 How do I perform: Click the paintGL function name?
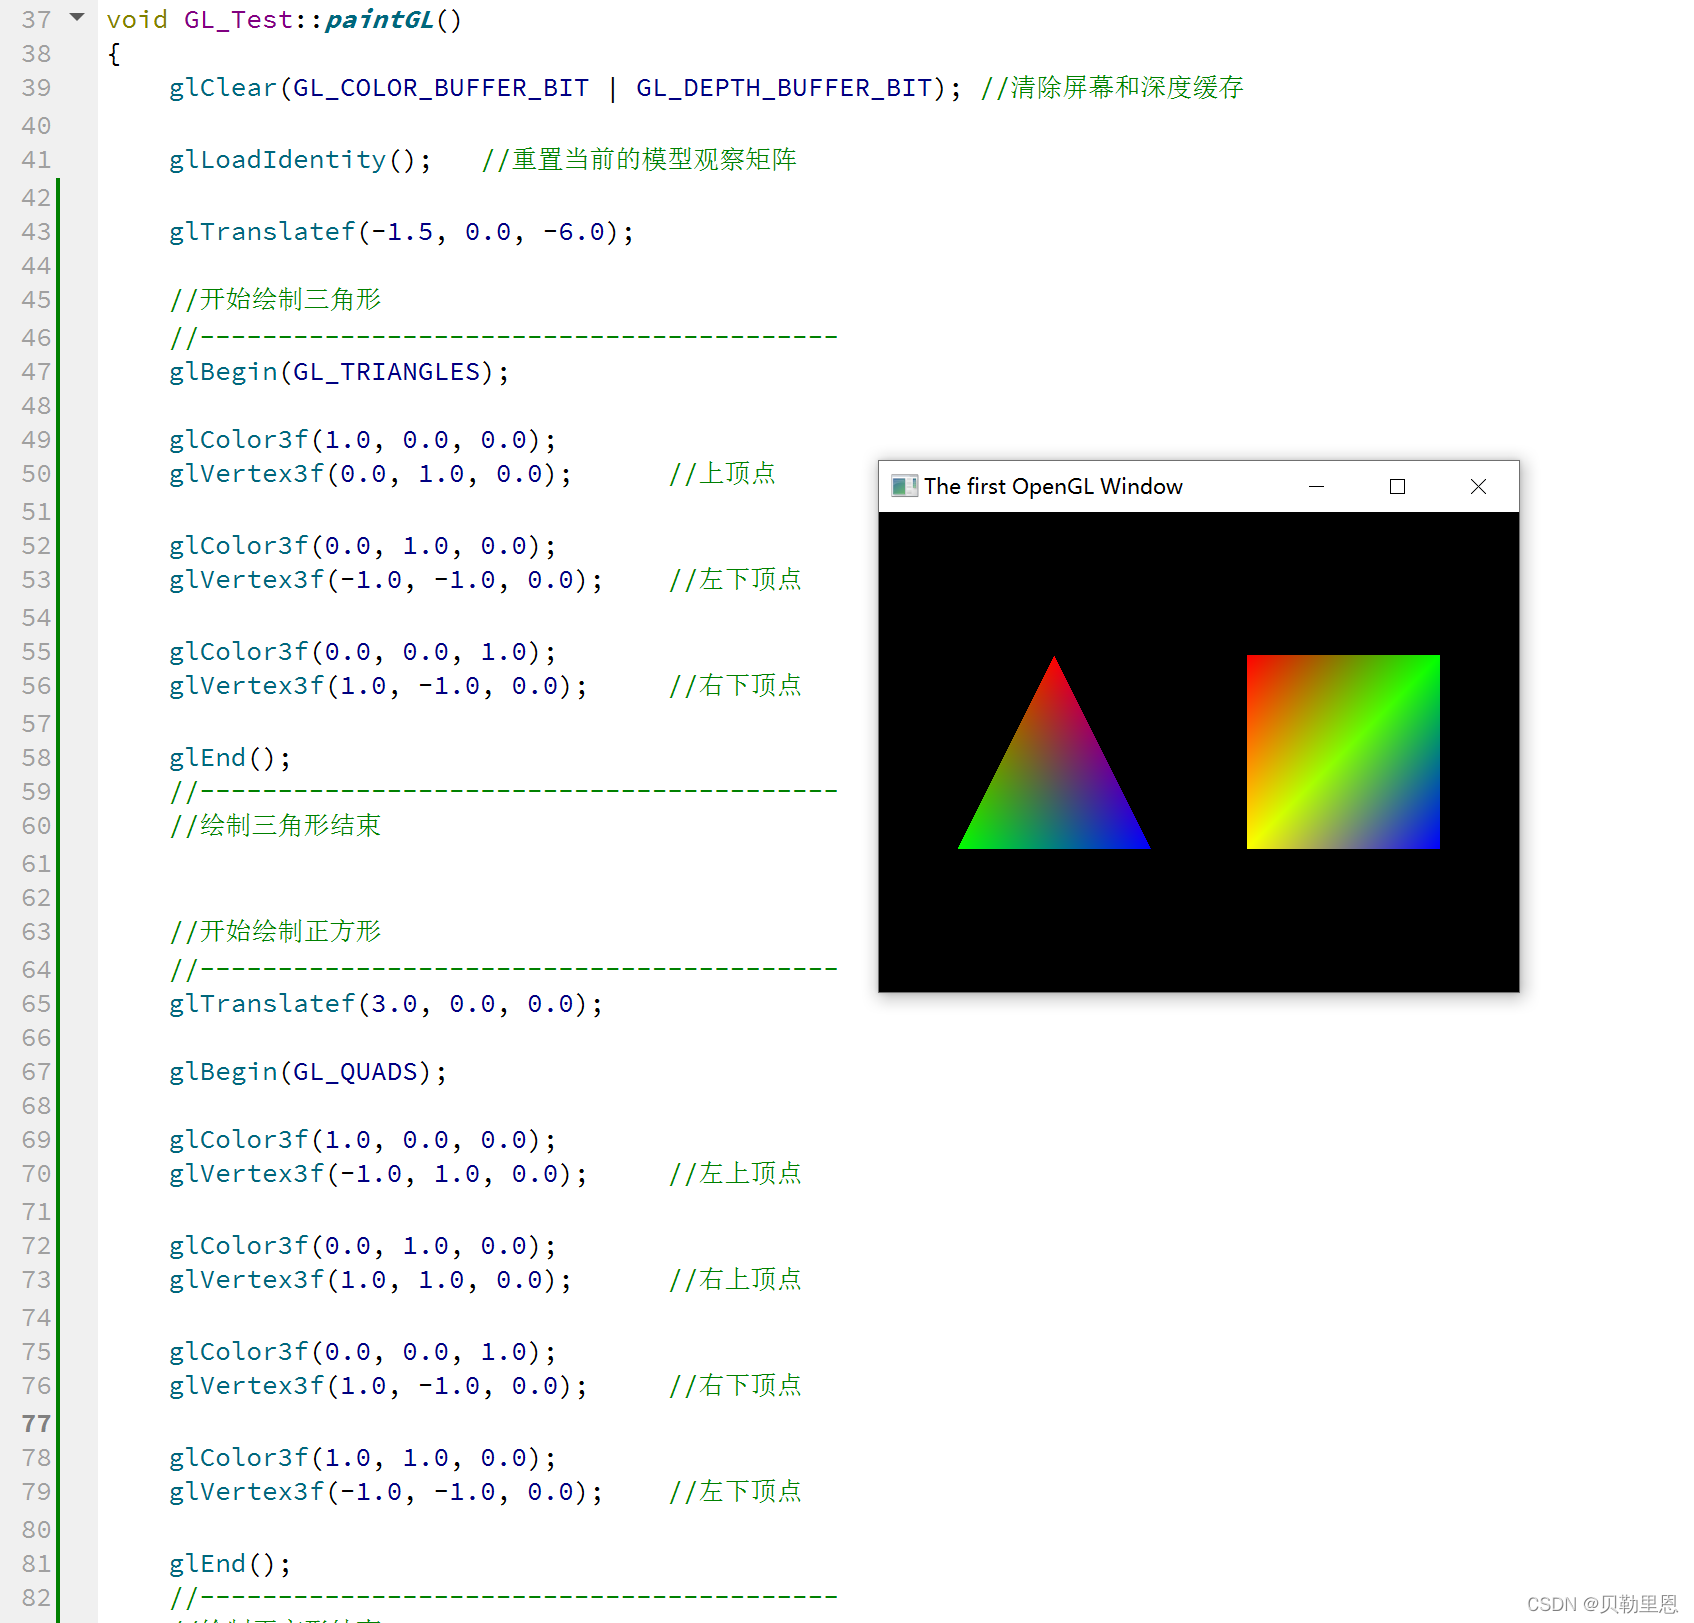[379, 20]
